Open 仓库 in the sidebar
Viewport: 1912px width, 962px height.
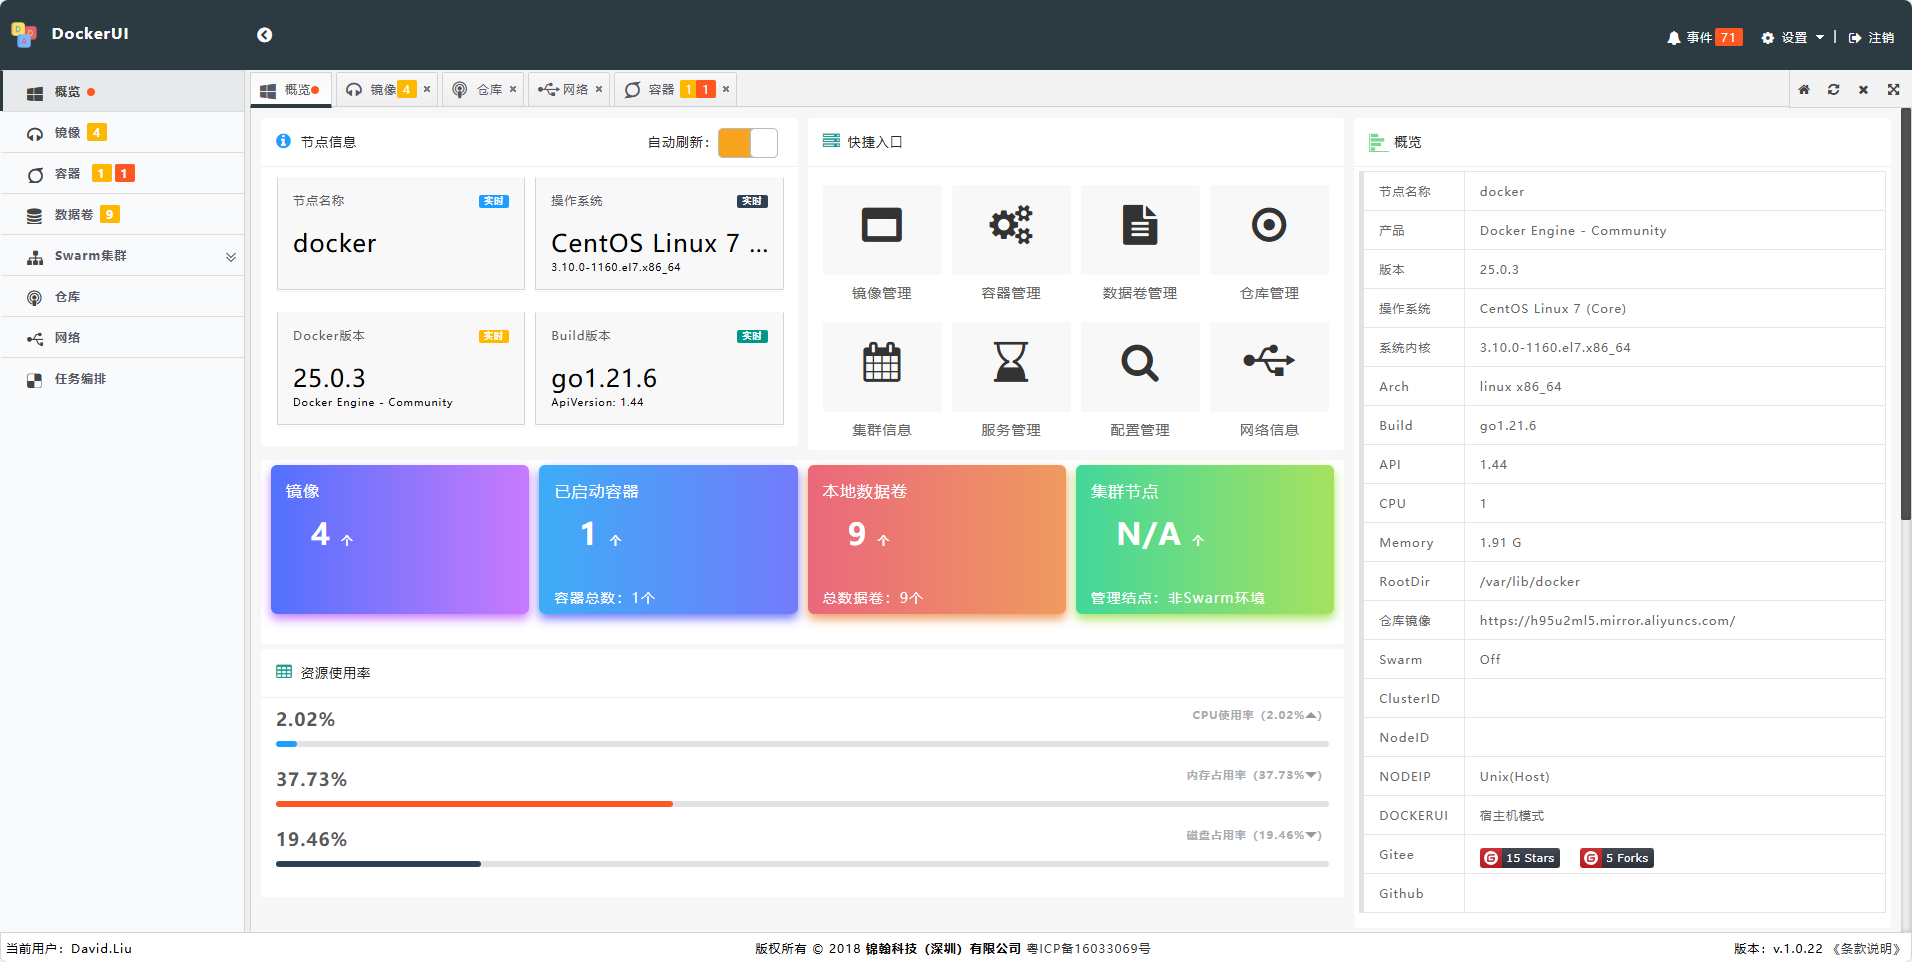[122, 297]
